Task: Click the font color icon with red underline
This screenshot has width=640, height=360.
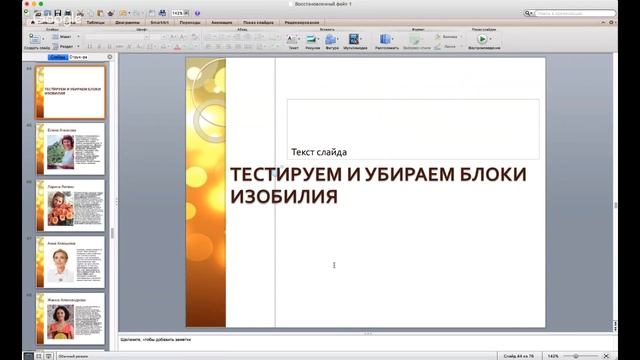Action: [177, 47]
